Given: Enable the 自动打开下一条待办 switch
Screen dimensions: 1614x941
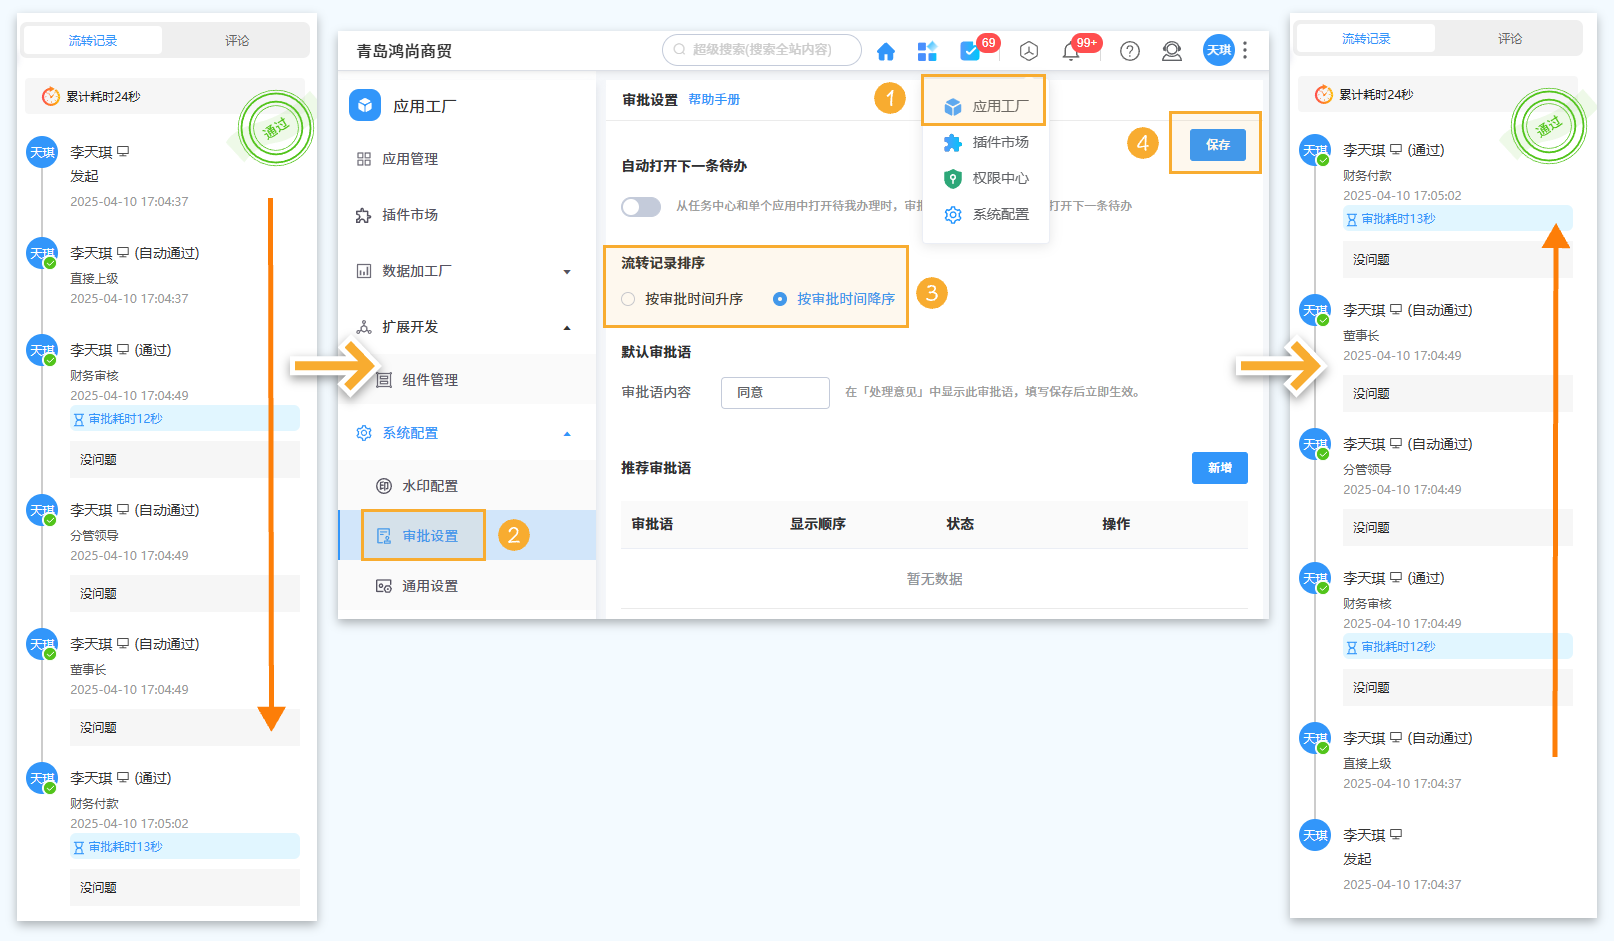Looking at the screenshot, I should tap(641, 206).
